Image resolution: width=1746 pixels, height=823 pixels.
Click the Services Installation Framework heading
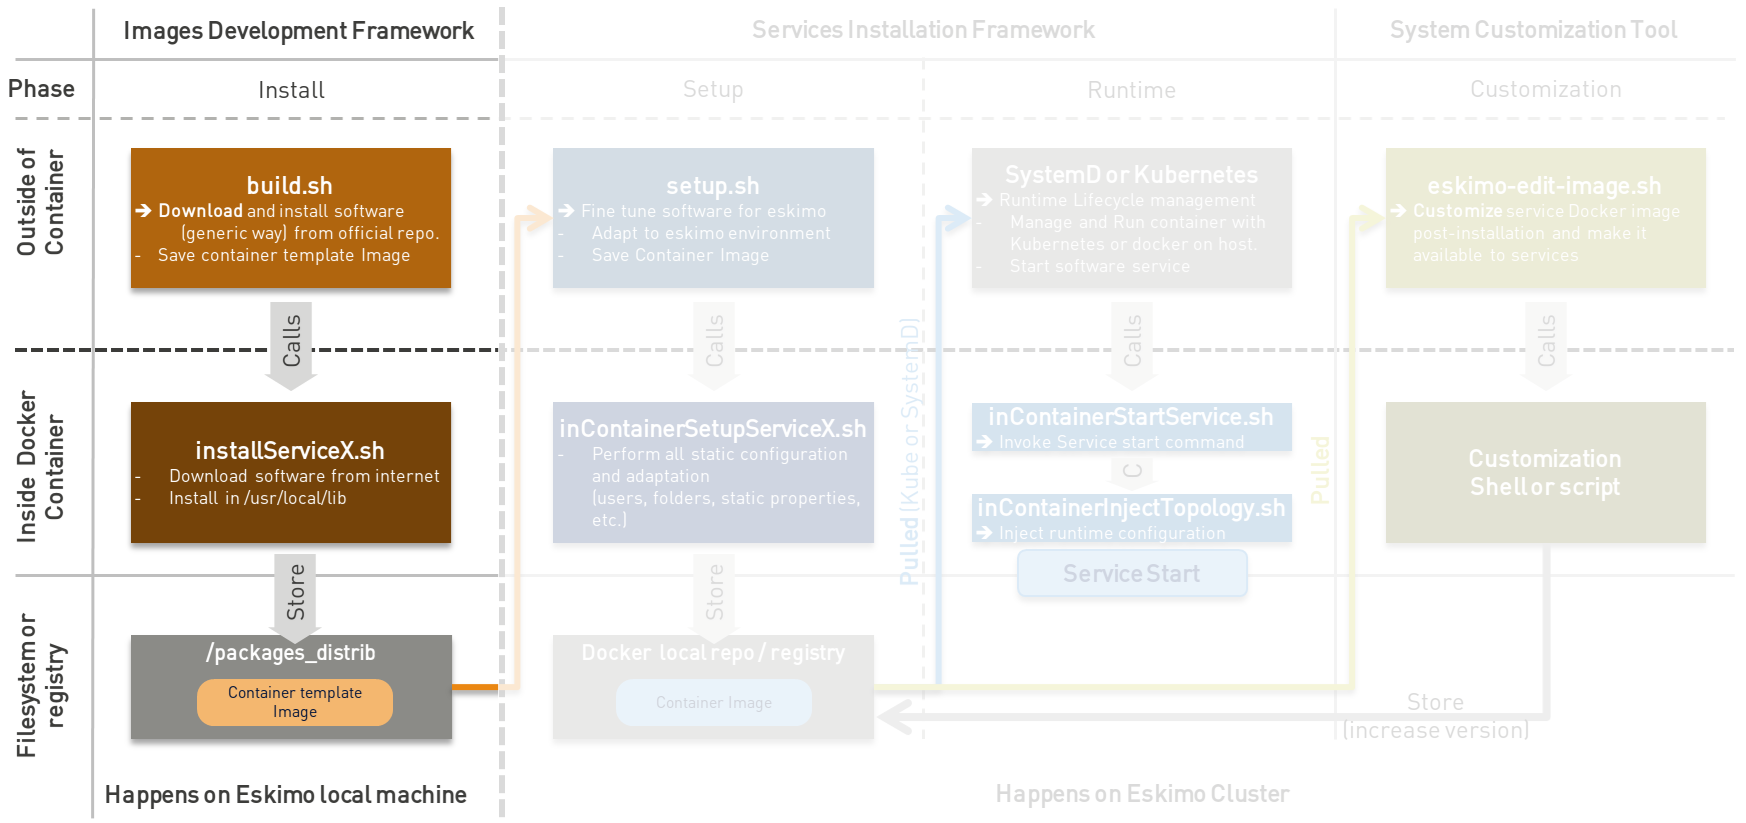[923, 30]
